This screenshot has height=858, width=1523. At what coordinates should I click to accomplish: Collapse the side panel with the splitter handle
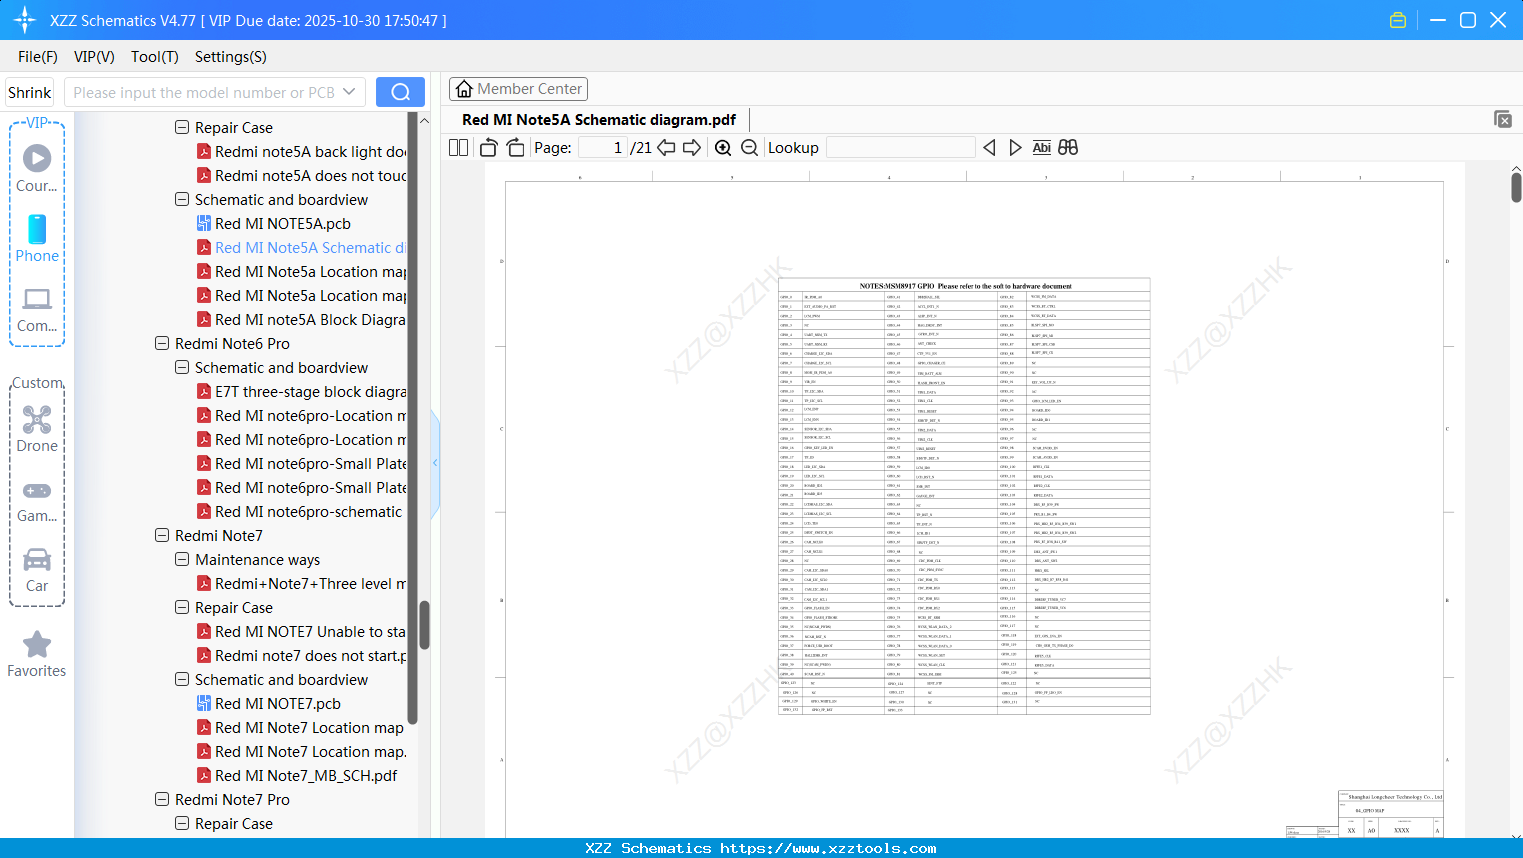(435, 463)
